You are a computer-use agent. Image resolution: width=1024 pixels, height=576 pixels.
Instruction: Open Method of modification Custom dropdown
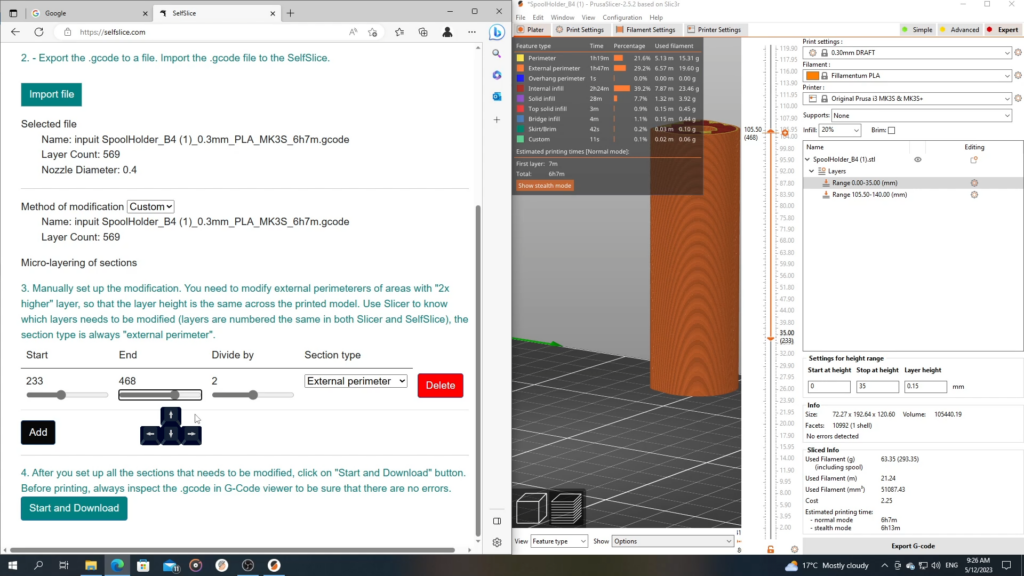point(150,206)
